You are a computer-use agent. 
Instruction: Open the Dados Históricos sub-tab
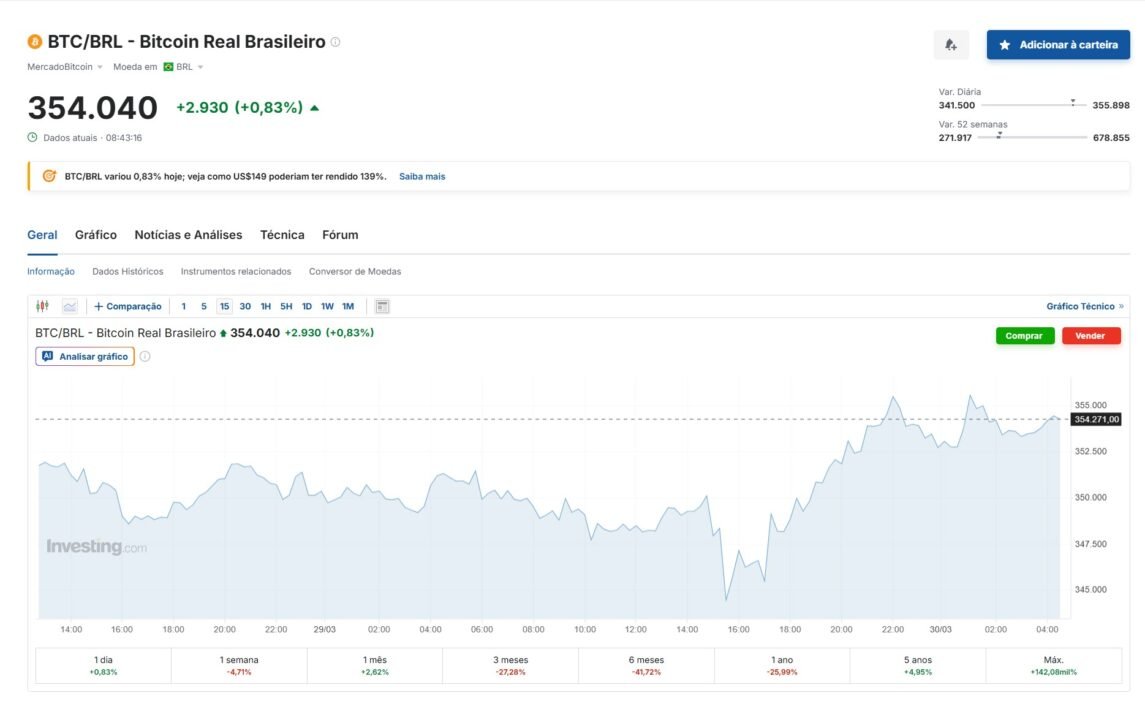click(x=128, y=271)
